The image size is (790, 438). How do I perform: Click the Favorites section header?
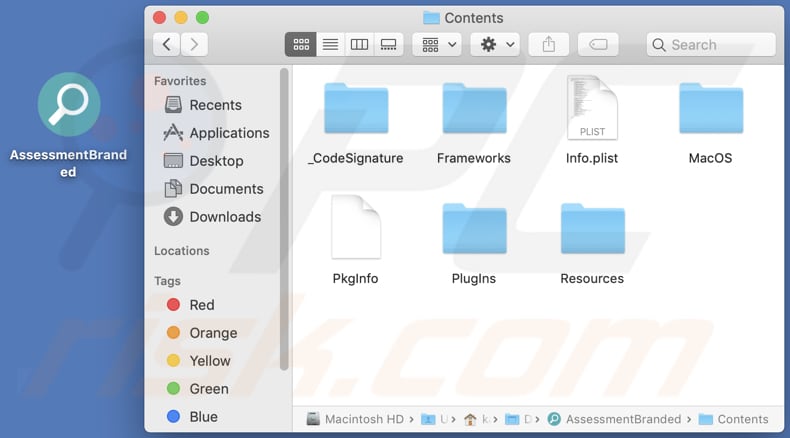(x=180, y=81)
